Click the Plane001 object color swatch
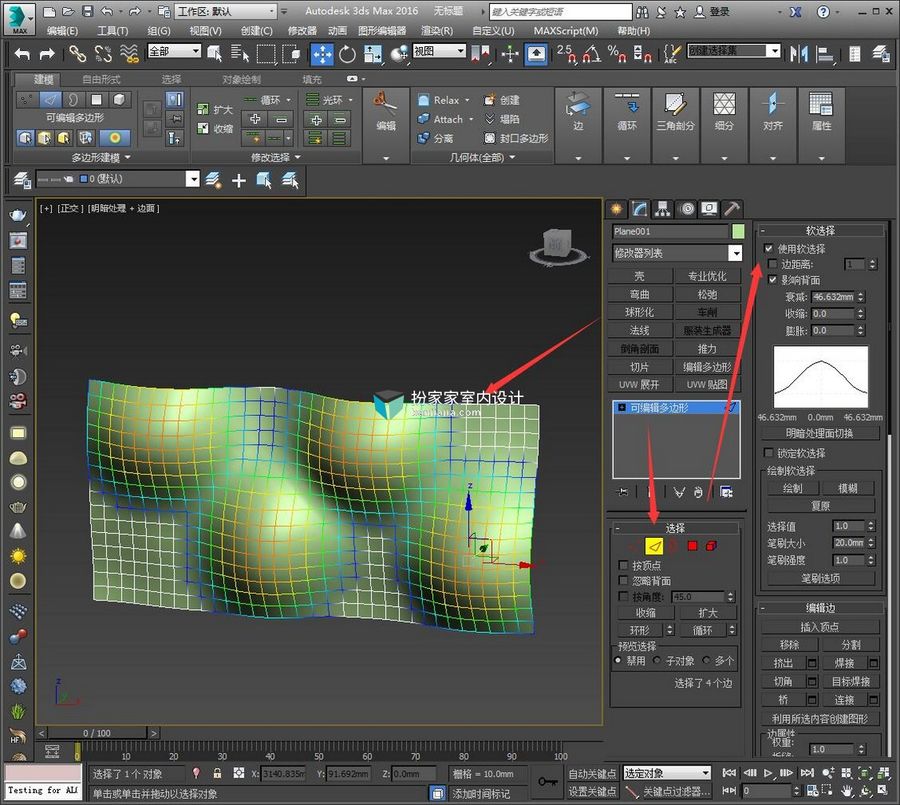 coord(738,231)
